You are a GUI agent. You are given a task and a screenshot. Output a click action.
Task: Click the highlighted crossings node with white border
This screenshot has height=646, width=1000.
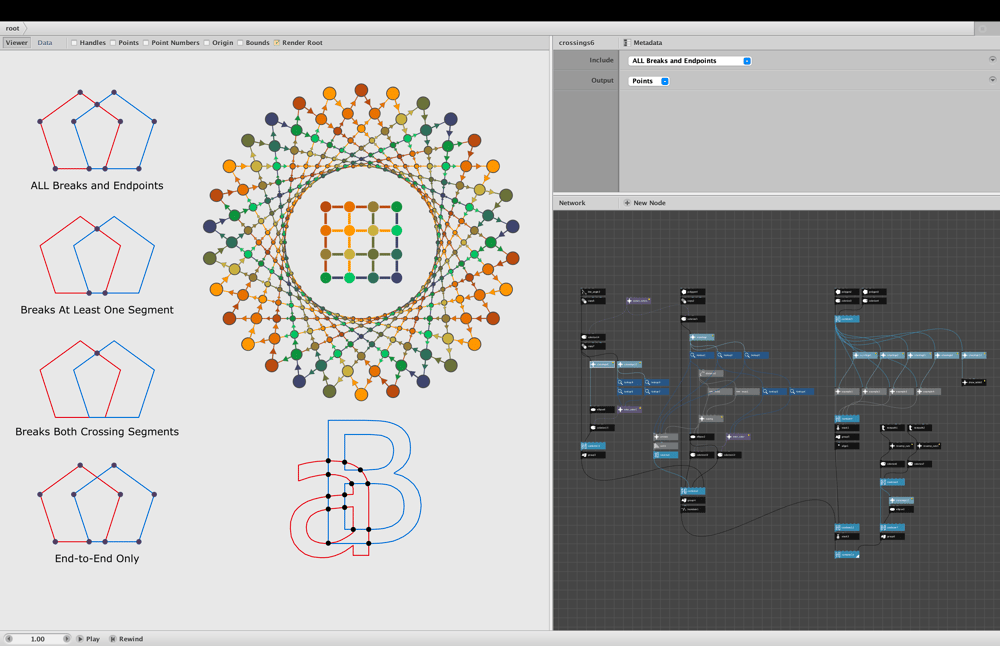[602, 364]
